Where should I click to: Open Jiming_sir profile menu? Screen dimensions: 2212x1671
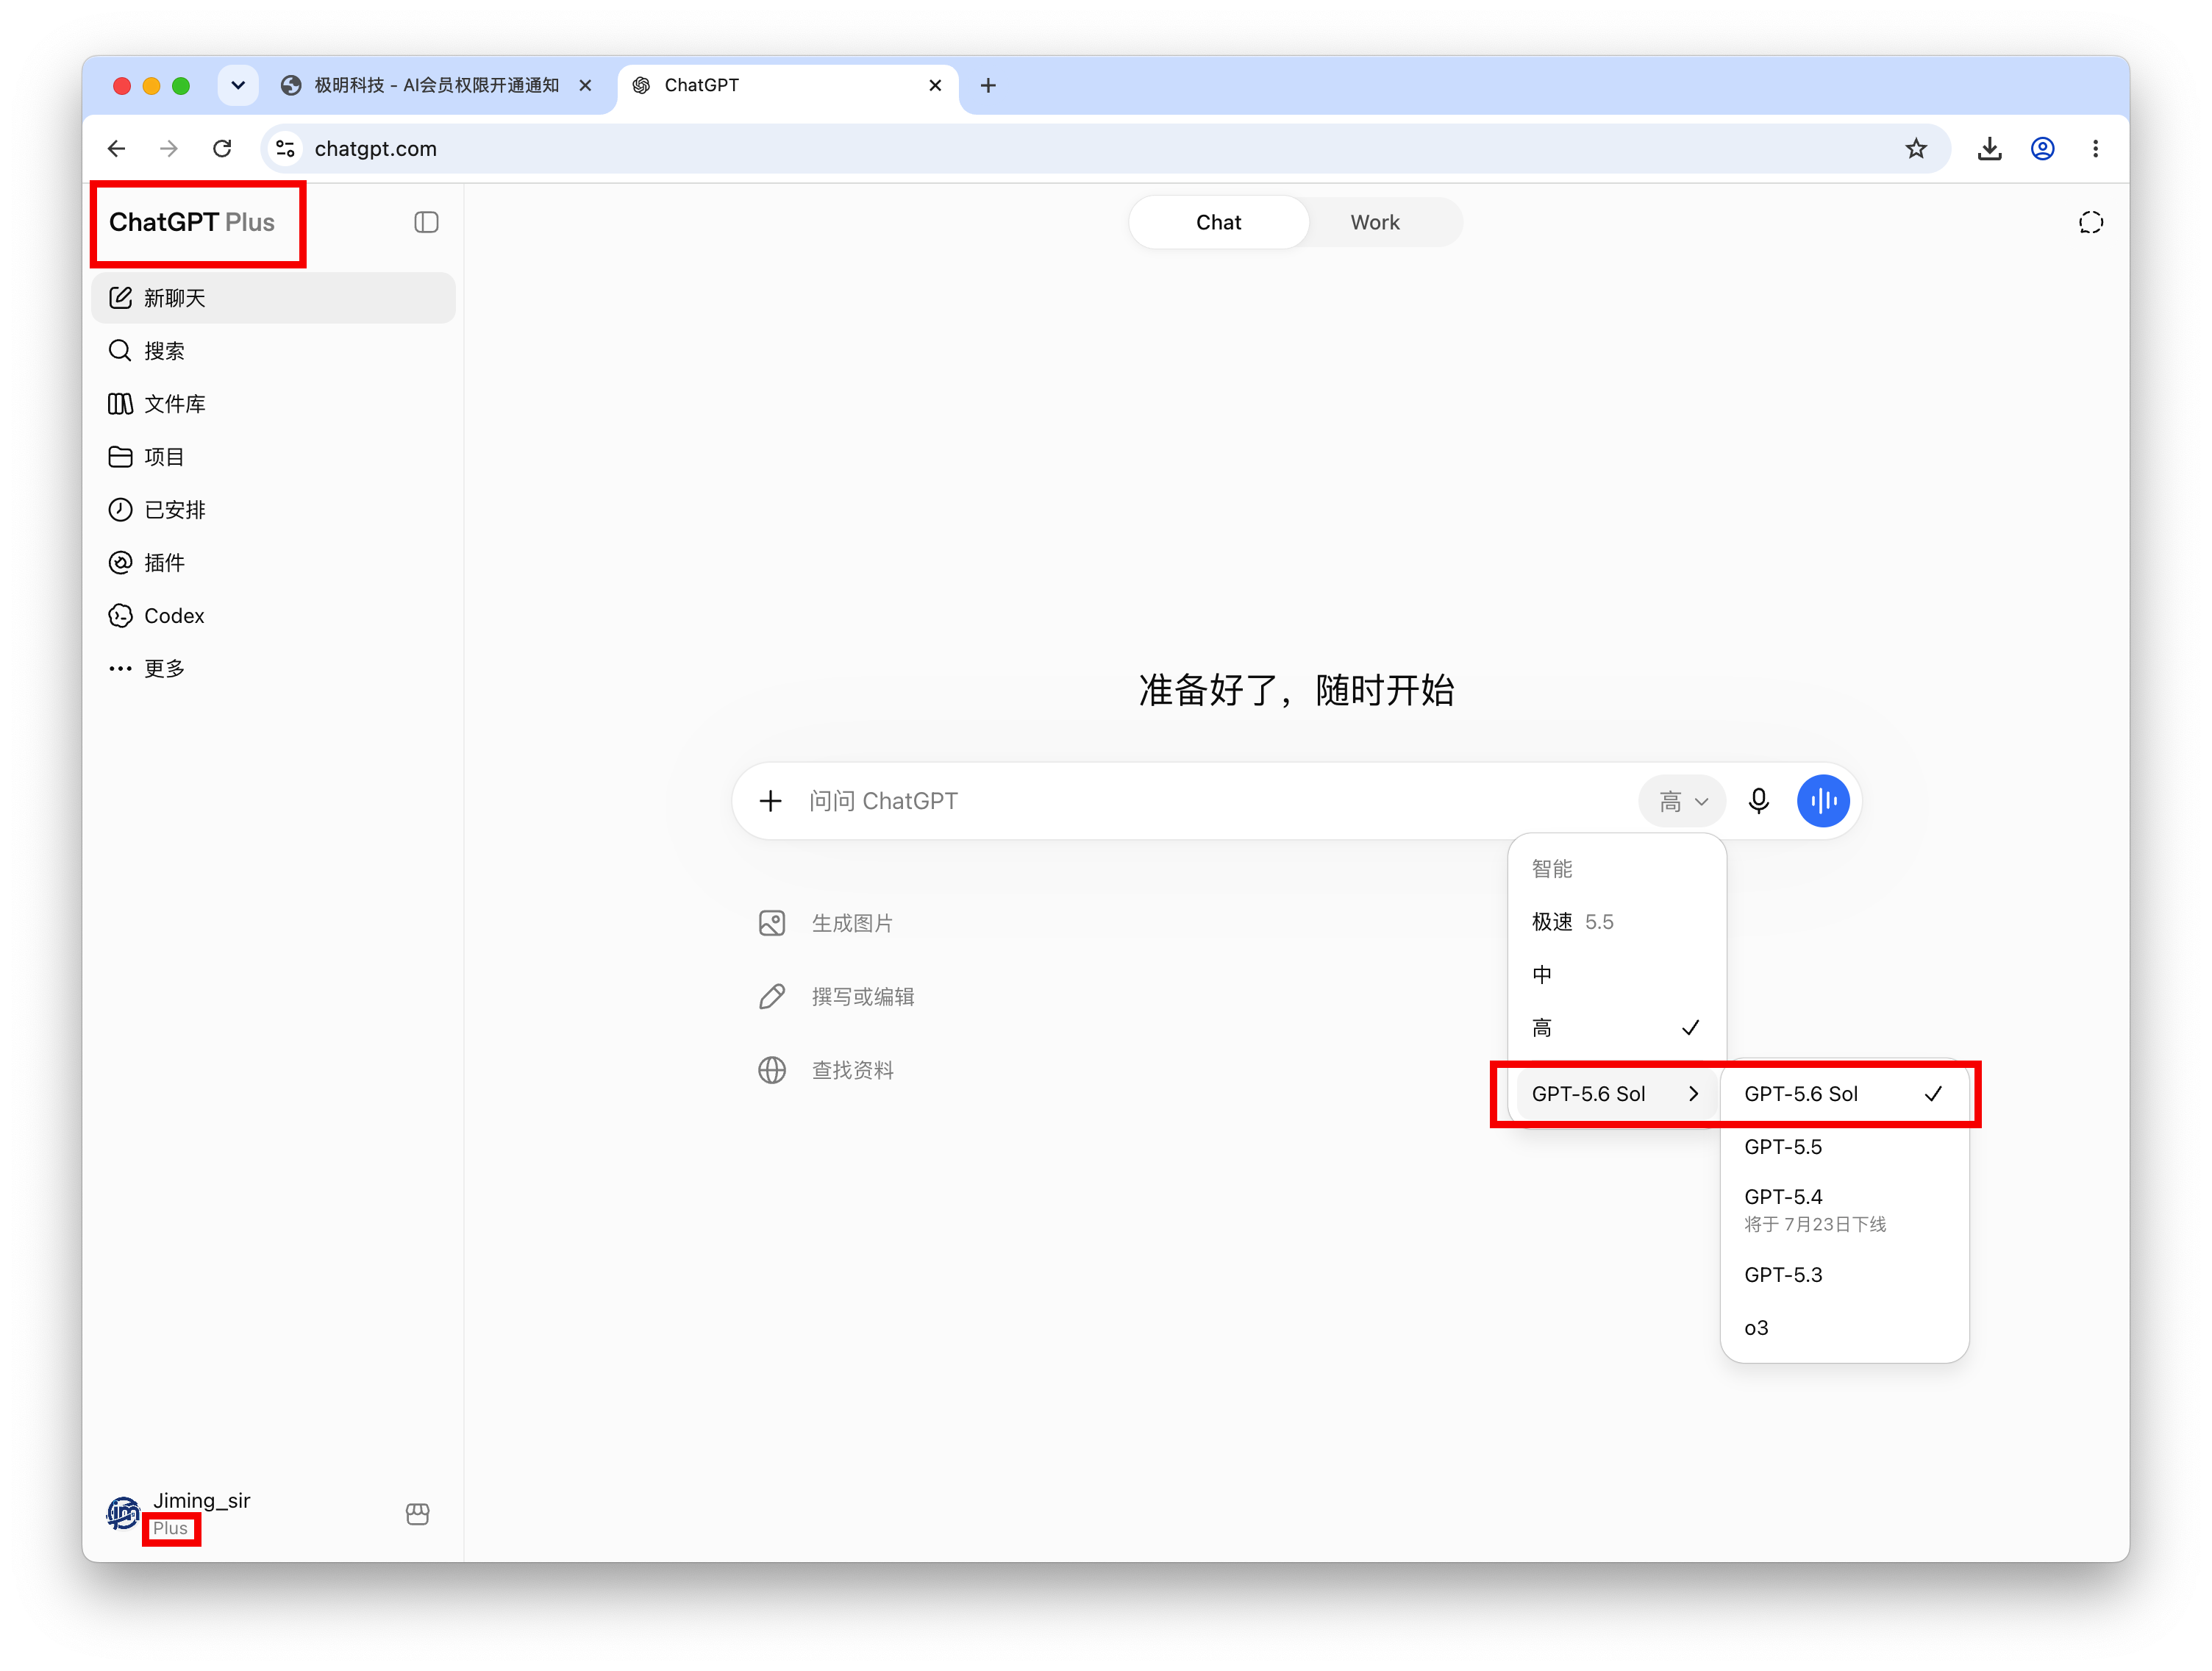coord(179,1513)
